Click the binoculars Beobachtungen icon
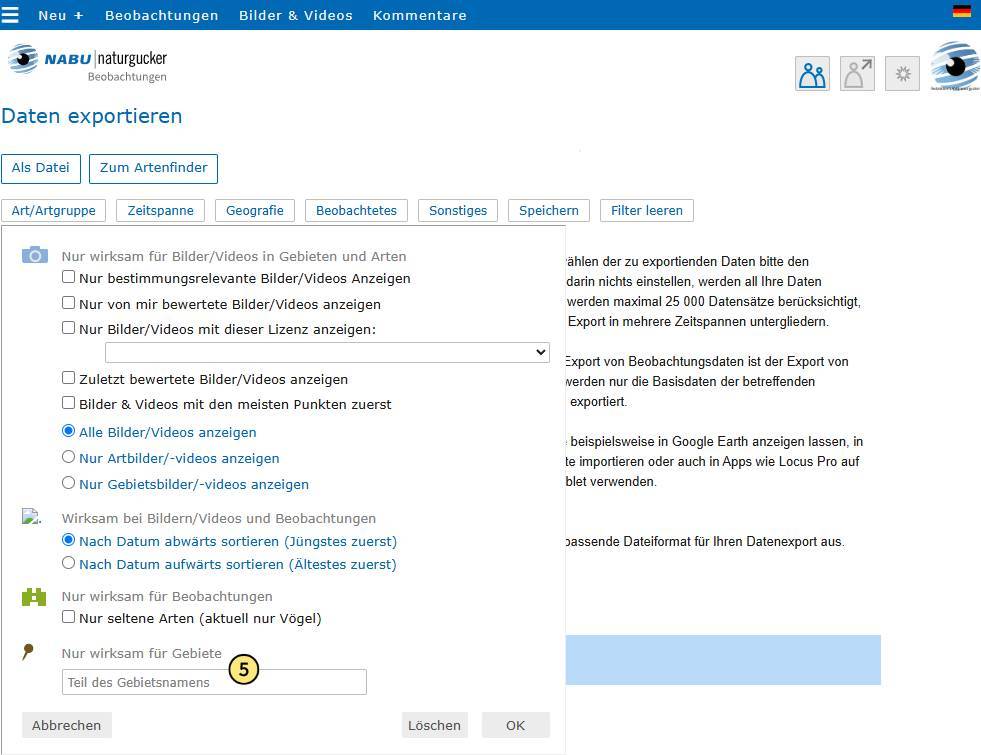 [x=34, y=597]
